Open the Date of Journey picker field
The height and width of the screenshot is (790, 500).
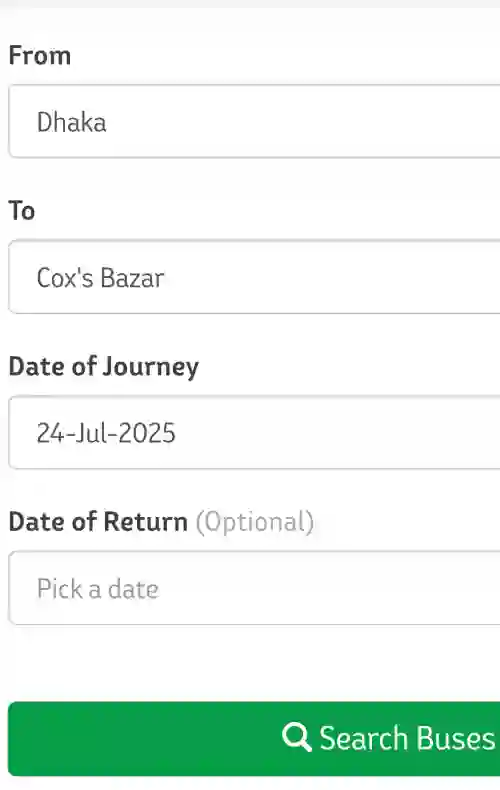[255, 432]
